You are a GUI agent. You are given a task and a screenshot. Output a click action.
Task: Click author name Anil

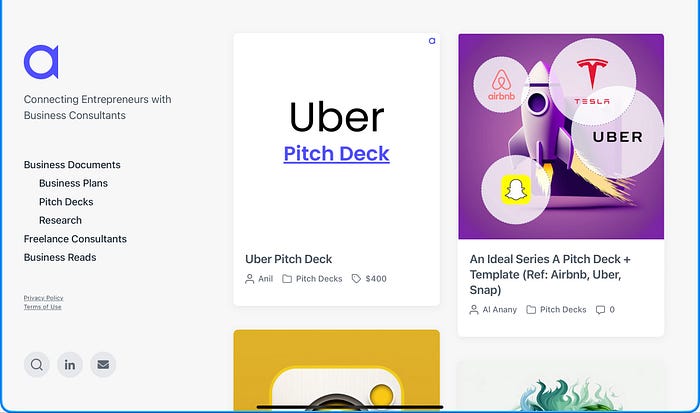coord(265,279)
